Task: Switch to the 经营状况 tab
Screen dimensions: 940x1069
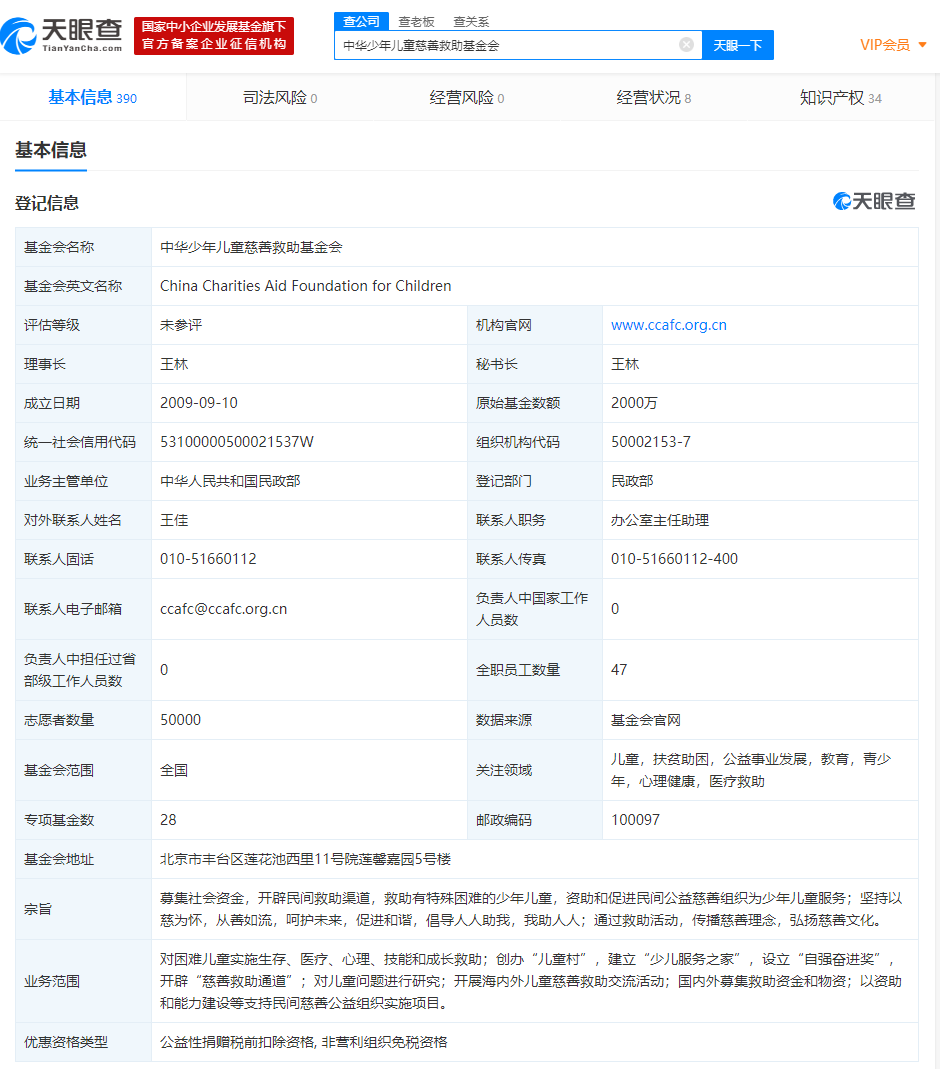Action: point(654,97)
